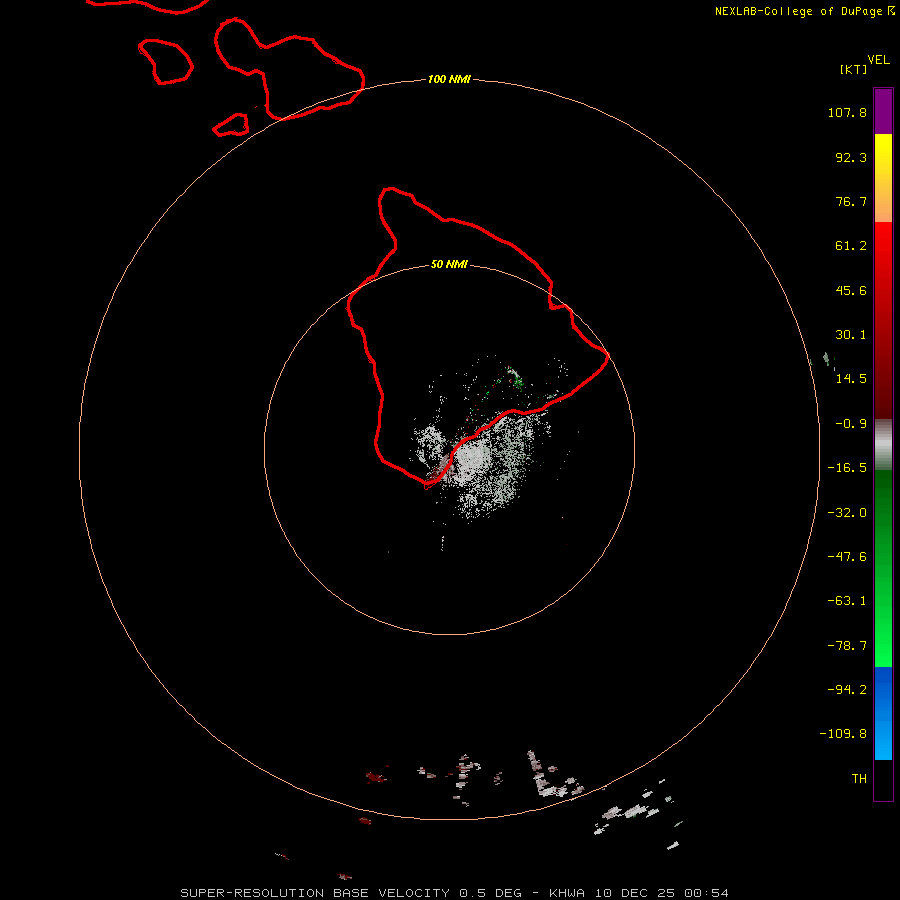This screenshot has width=900, height=900.
Task: Click the 45.6 velocity scale value
Action: [851, 290]
